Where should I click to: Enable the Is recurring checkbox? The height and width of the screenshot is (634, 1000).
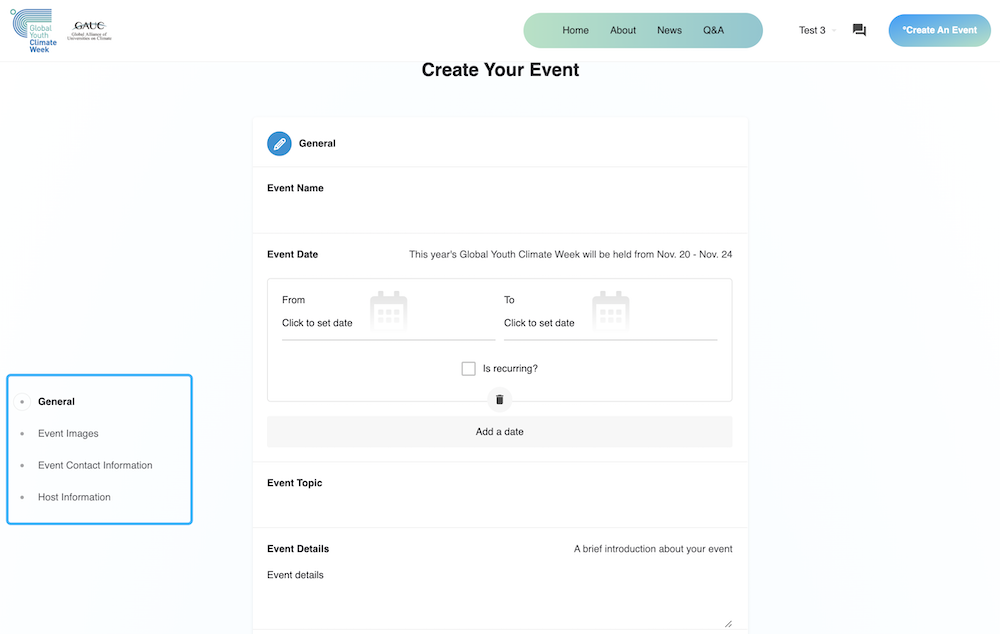pos(468,369)
